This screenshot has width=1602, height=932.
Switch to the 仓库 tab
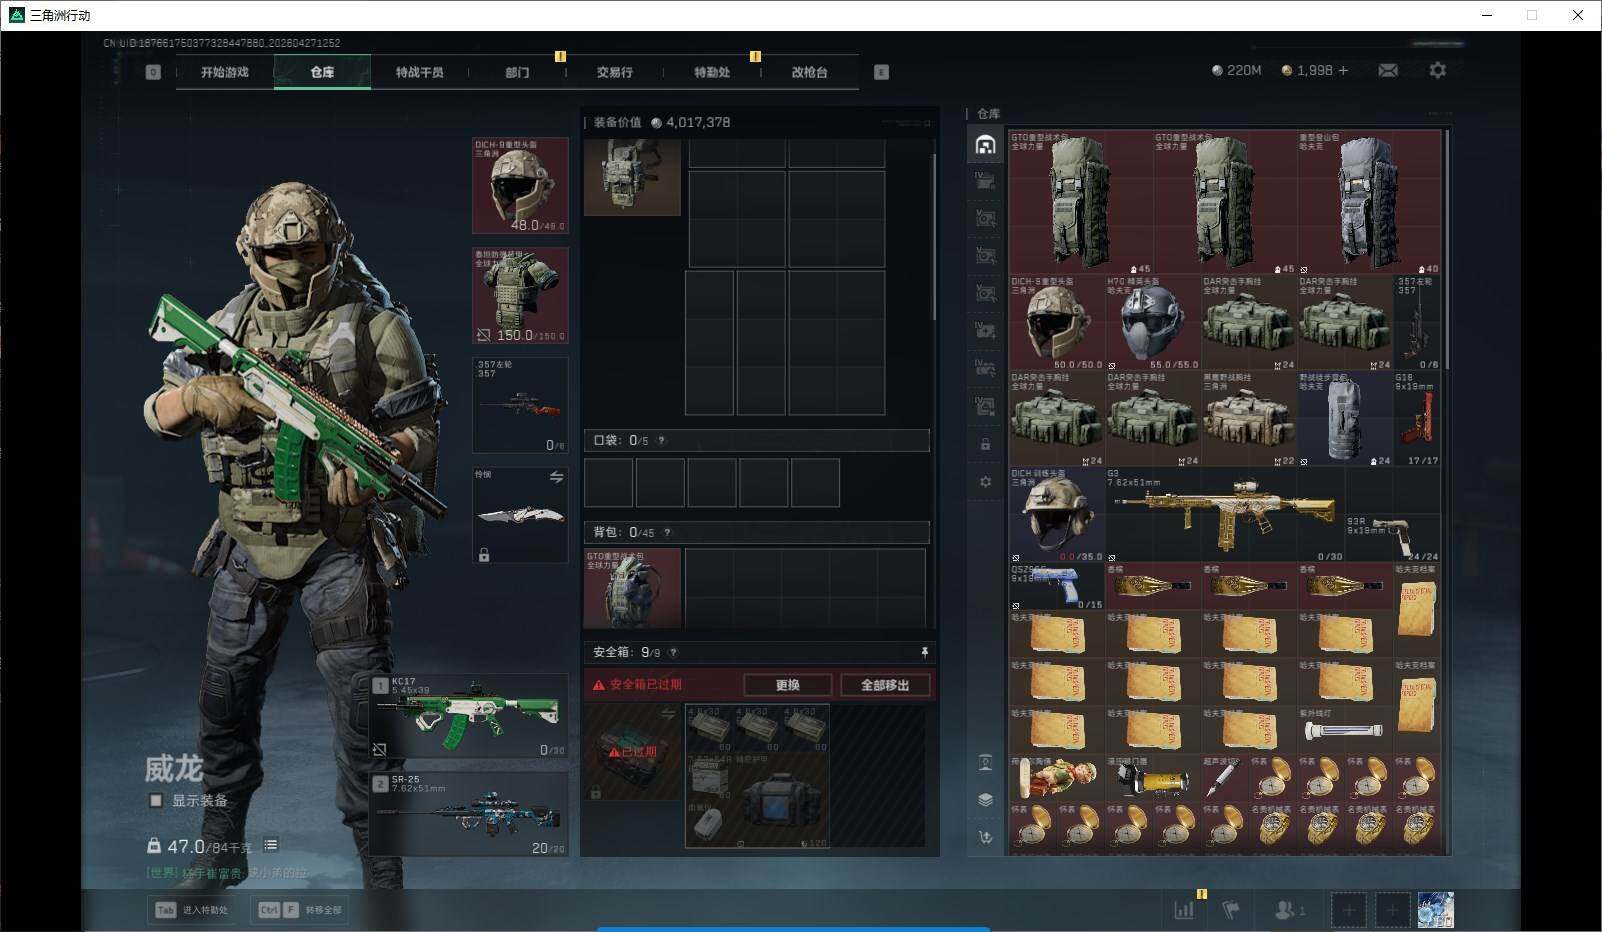pos(322,72)
